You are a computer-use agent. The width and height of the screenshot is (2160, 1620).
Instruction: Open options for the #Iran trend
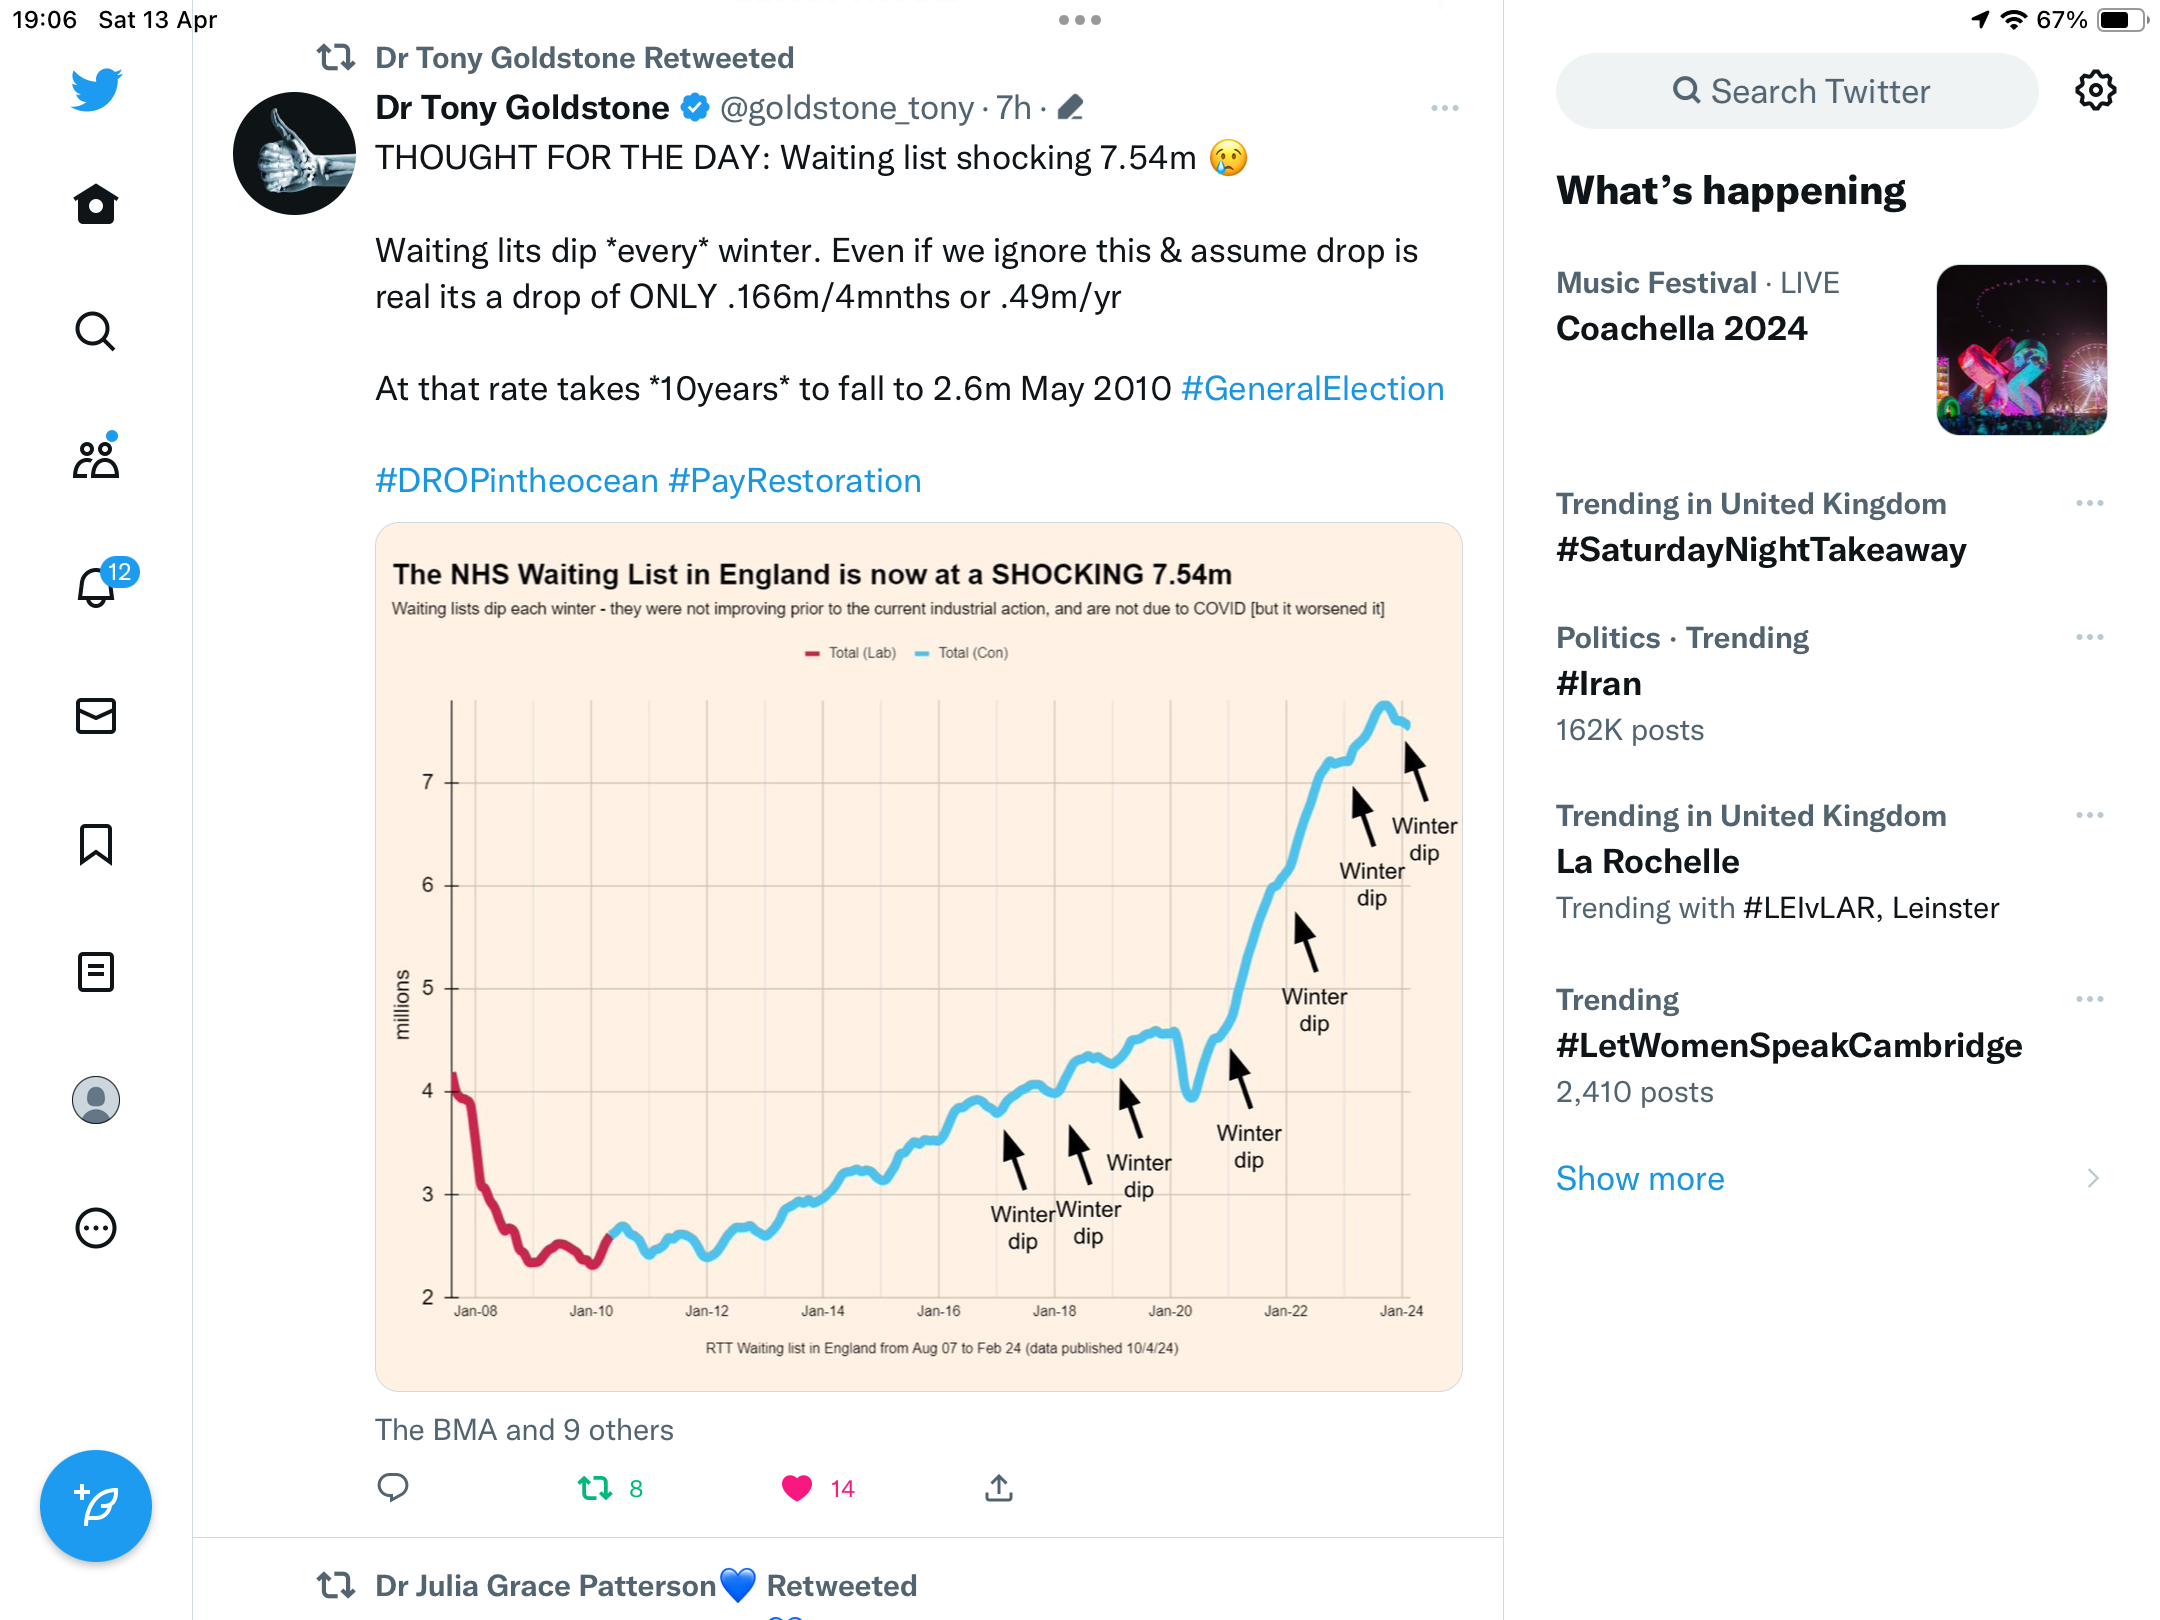tap(2089, 637)
